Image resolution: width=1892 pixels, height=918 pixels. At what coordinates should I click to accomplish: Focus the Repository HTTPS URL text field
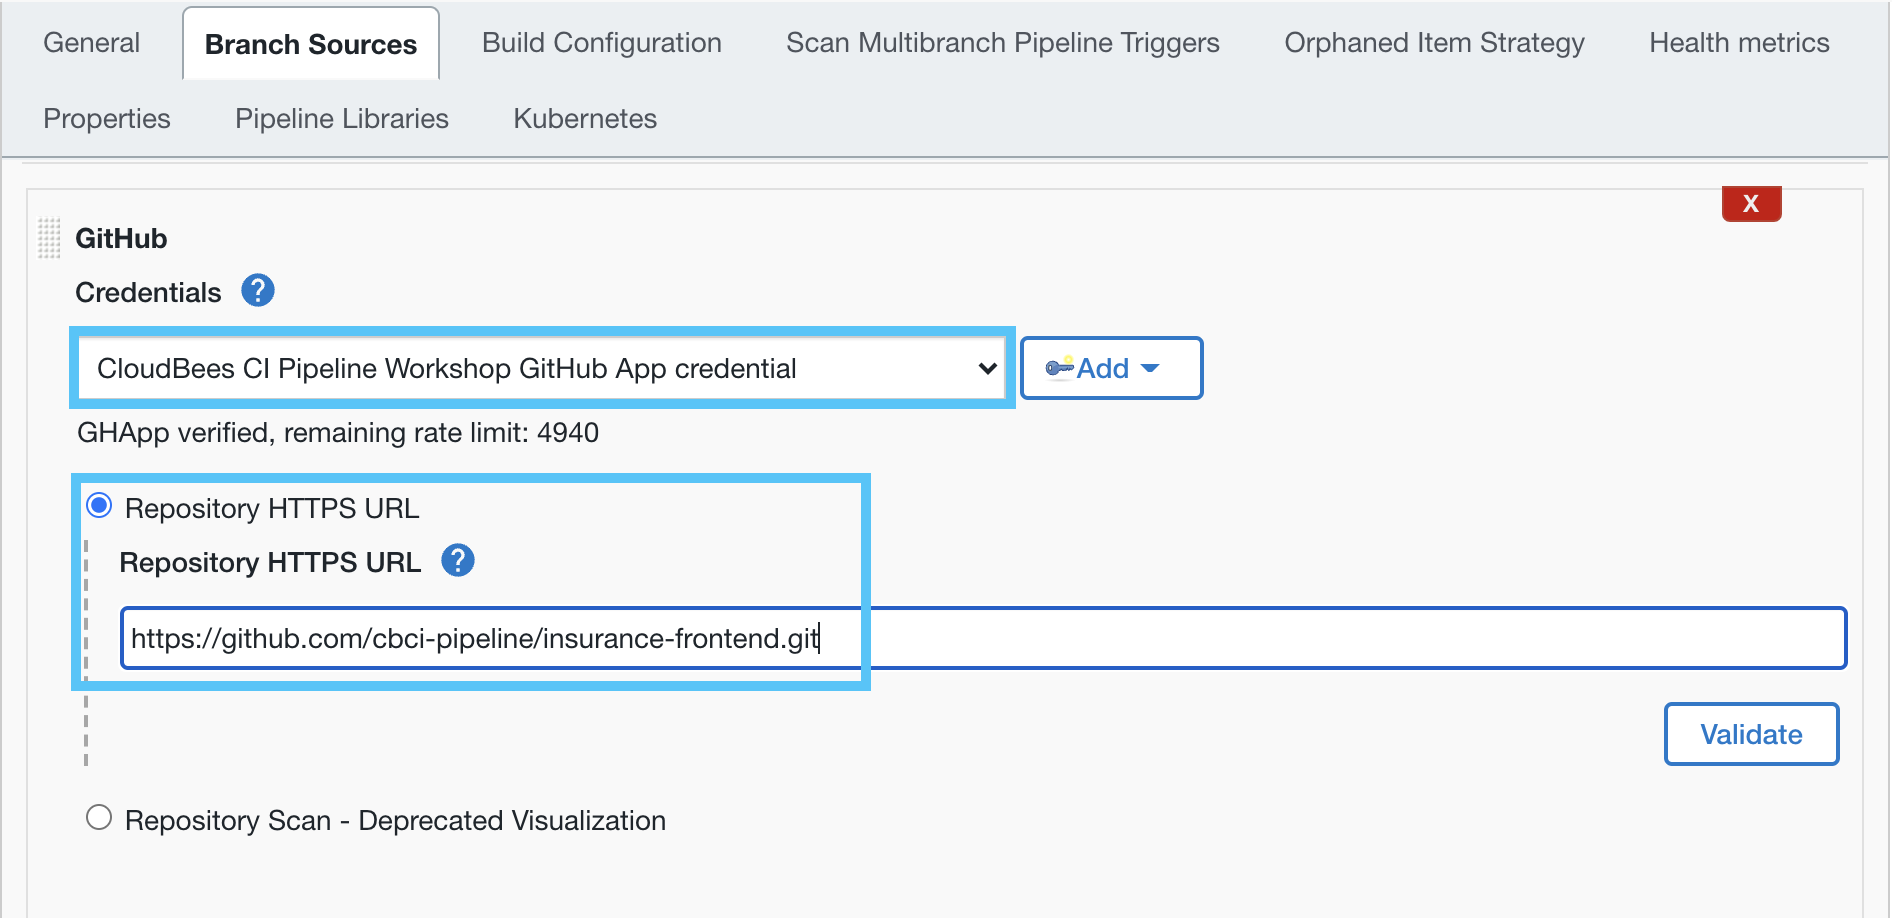[x=983, y=638]
